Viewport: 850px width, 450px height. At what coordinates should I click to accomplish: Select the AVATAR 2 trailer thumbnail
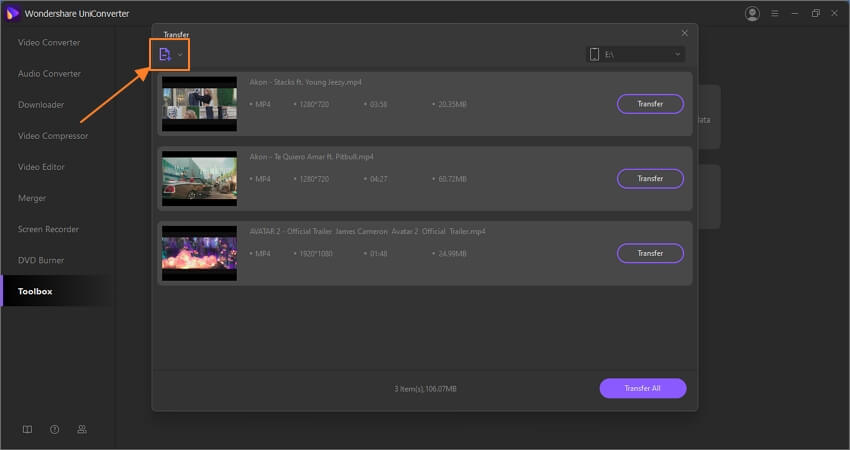tap(199, 253)
